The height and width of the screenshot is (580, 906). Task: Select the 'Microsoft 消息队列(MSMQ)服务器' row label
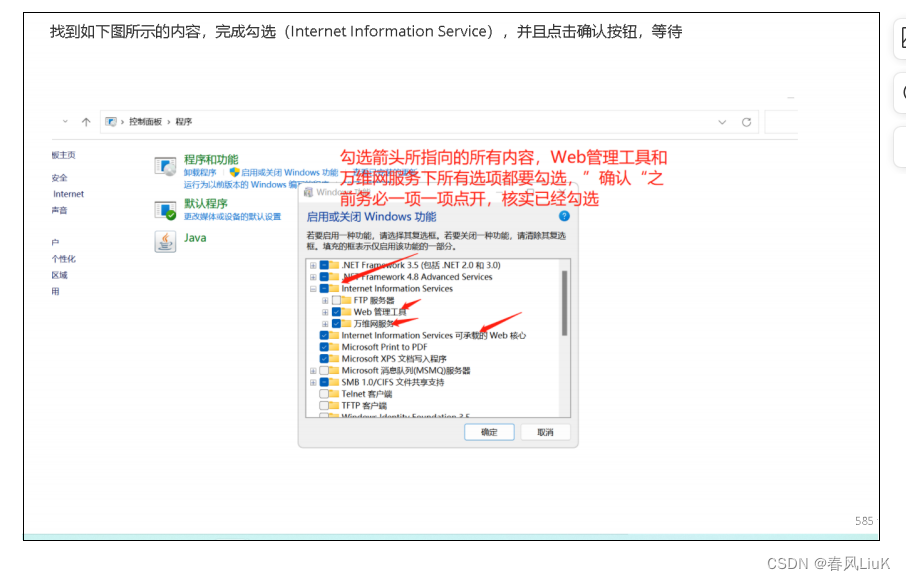[406, 370]
